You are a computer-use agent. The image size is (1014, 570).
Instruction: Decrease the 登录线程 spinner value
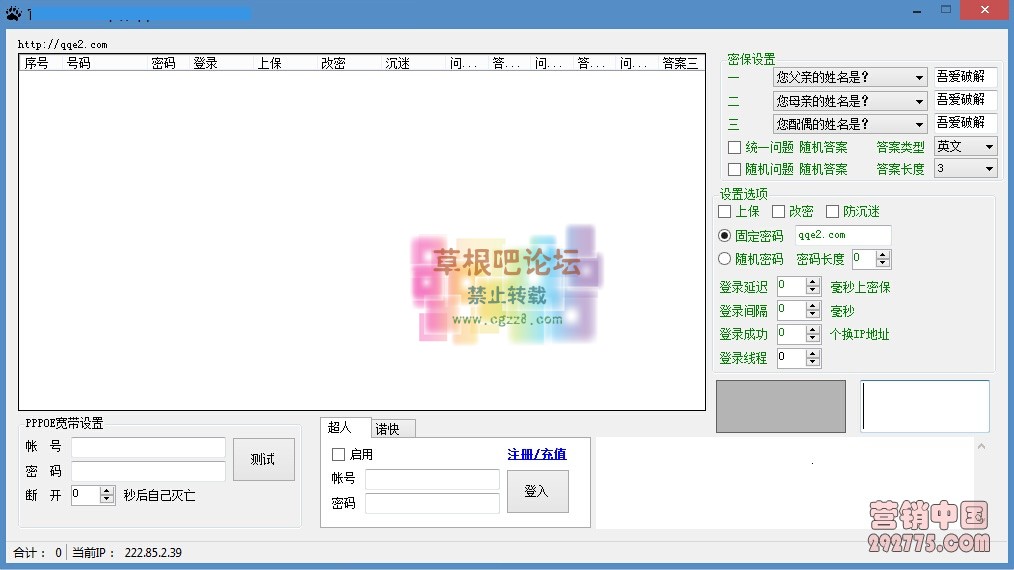pyautogui.click(x=813, y=362)
